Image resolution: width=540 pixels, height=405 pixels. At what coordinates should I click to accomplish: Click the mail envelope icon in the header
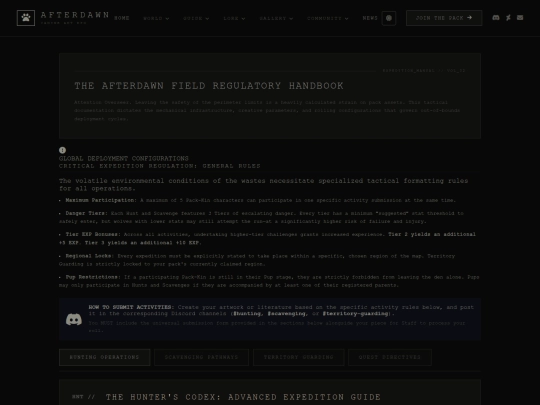point(520,18)
